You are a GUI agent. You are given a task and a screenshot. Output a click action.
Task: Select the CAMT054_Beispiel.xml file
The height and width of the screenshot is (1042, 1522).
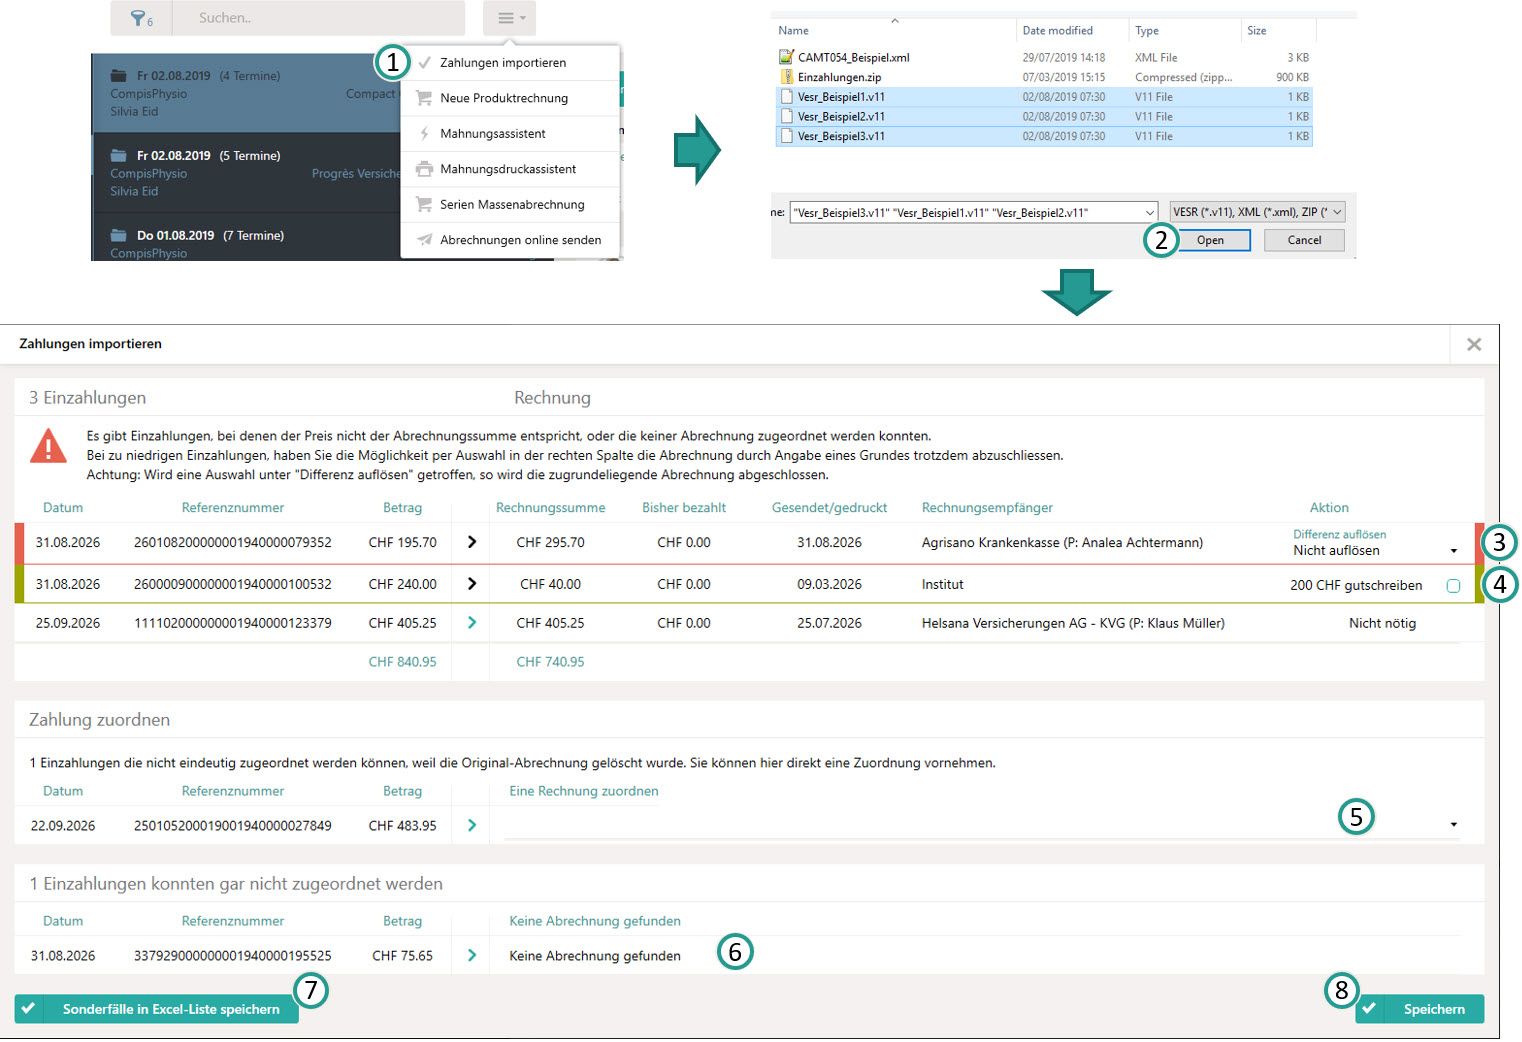[853, 58]
